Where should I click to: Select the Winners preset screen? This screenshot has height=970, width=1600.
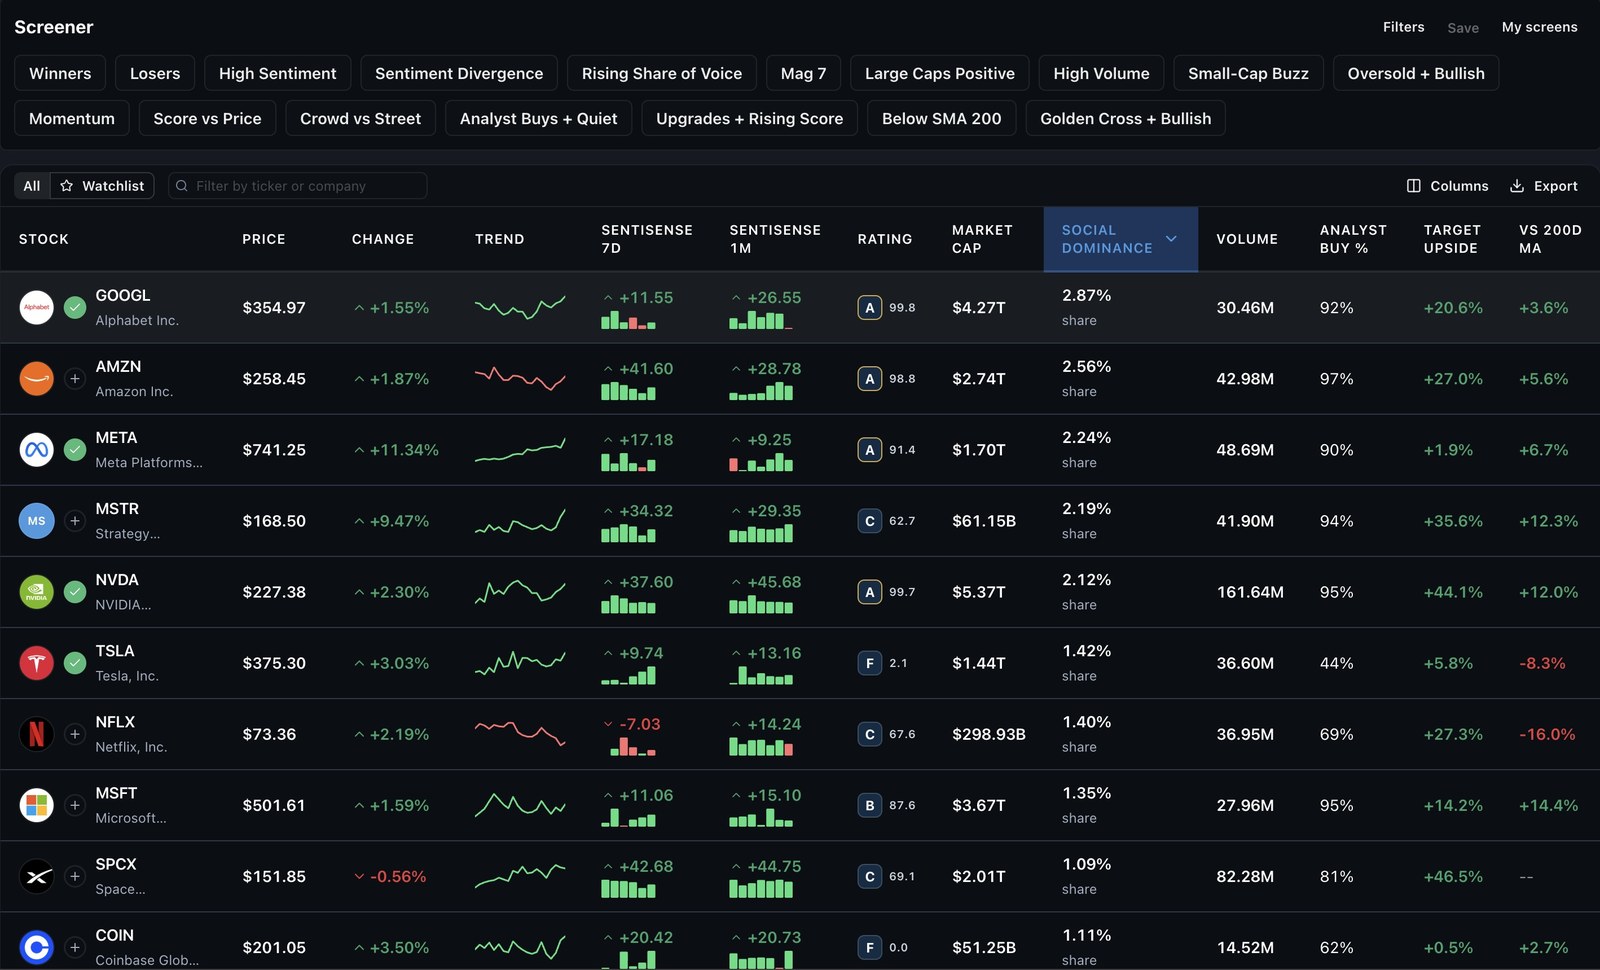pos(60,73)
